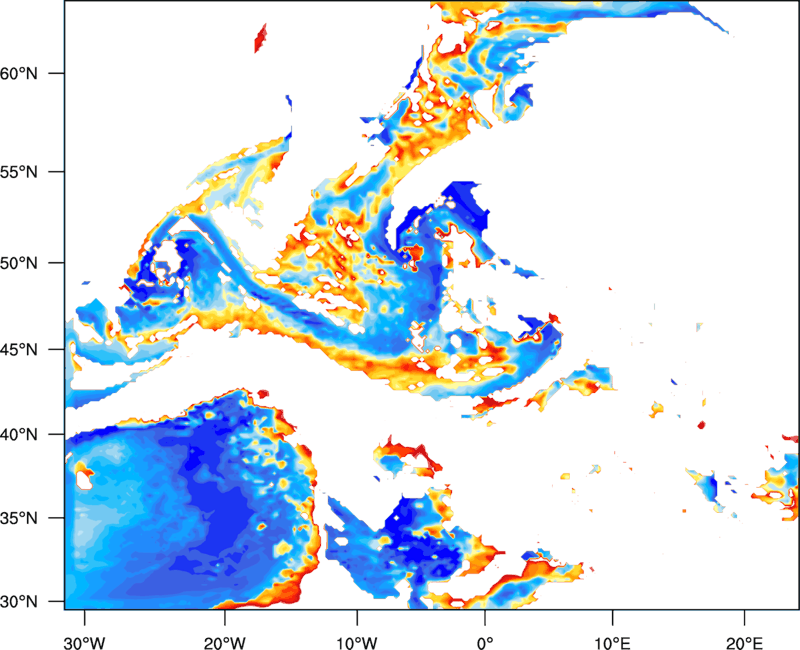
Task: Click the 10°E longitude label
Action: pos(612,643)
